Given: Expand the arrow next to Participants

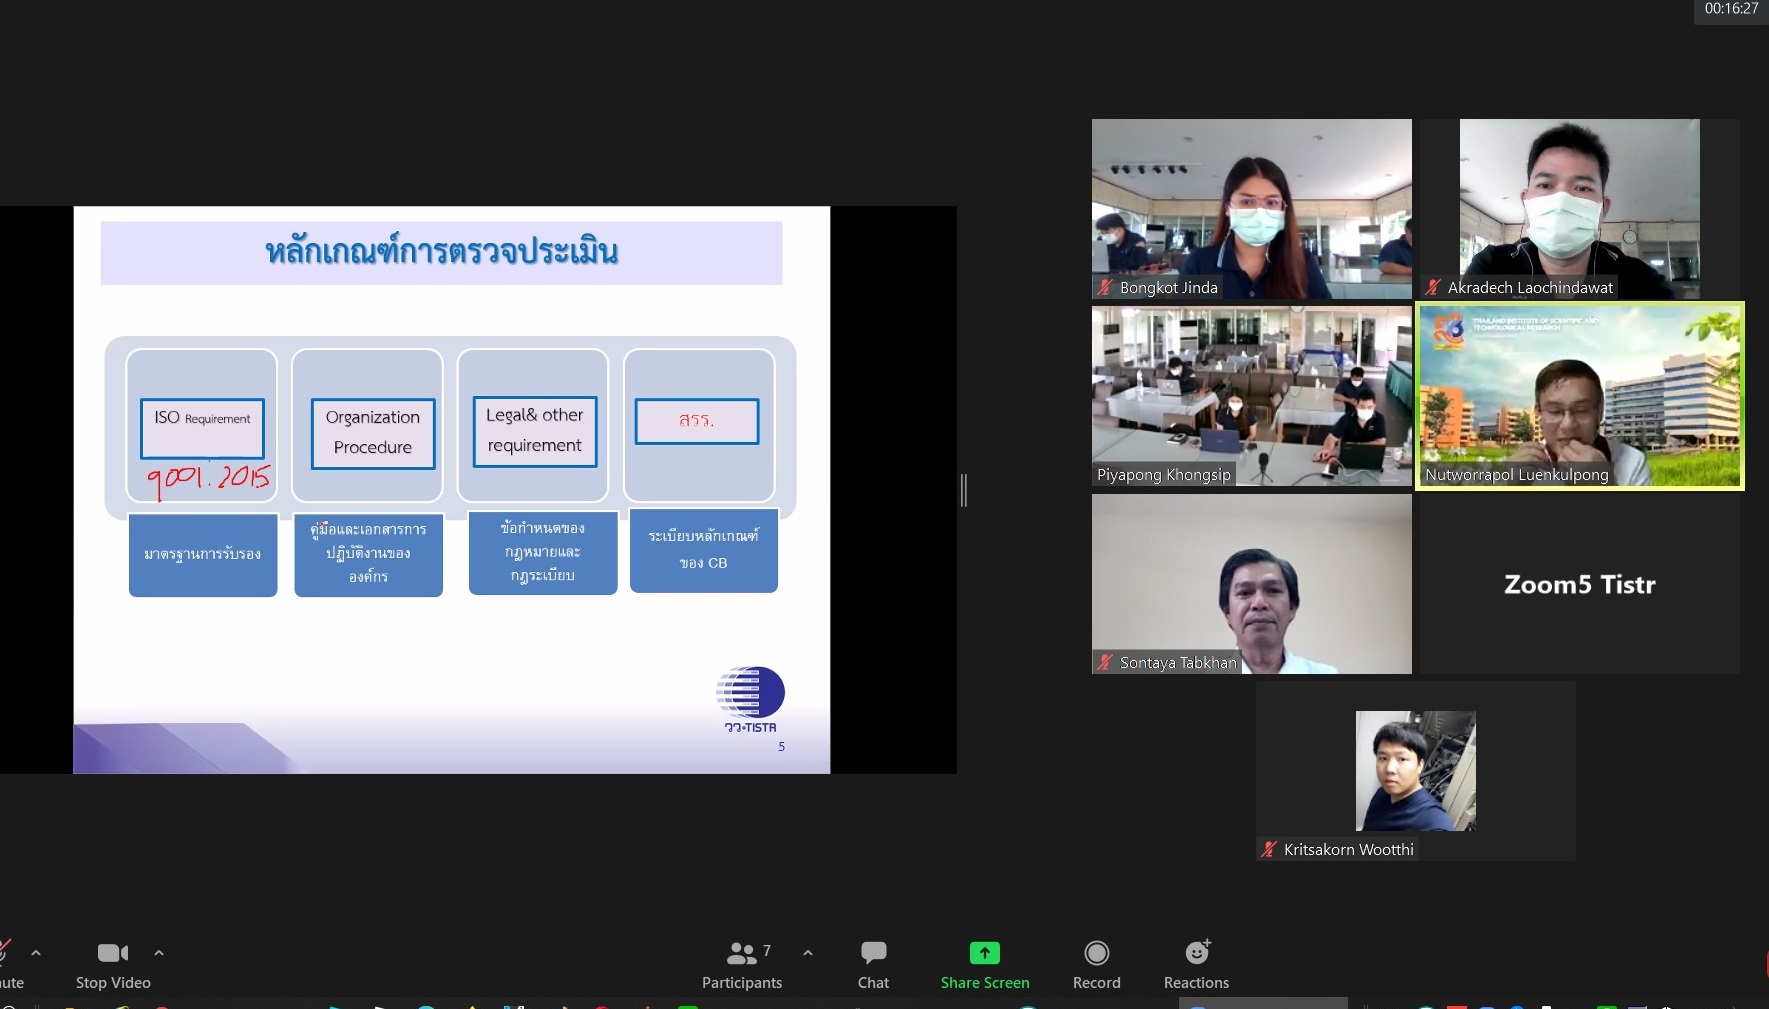Looking at the screenshot, I should [x=808, y=953].
